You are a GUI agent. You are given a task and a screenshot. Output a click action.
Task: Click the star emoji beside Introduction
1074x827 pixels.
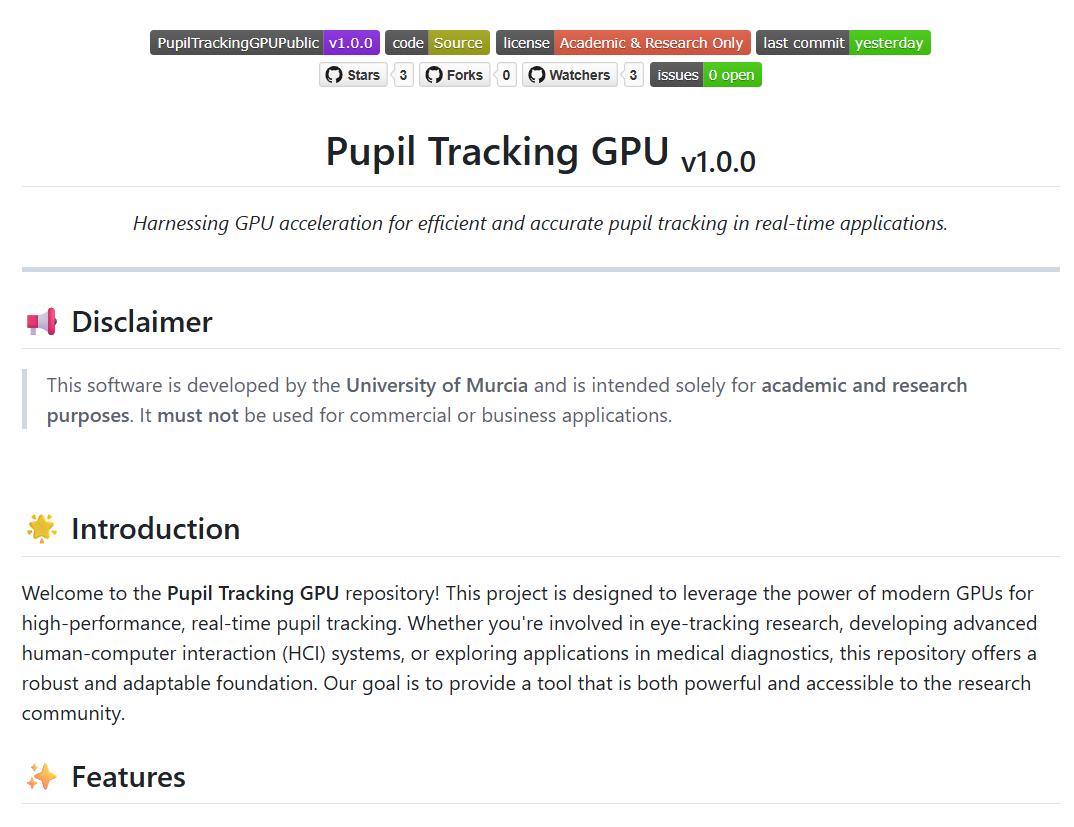coord(41,529)
